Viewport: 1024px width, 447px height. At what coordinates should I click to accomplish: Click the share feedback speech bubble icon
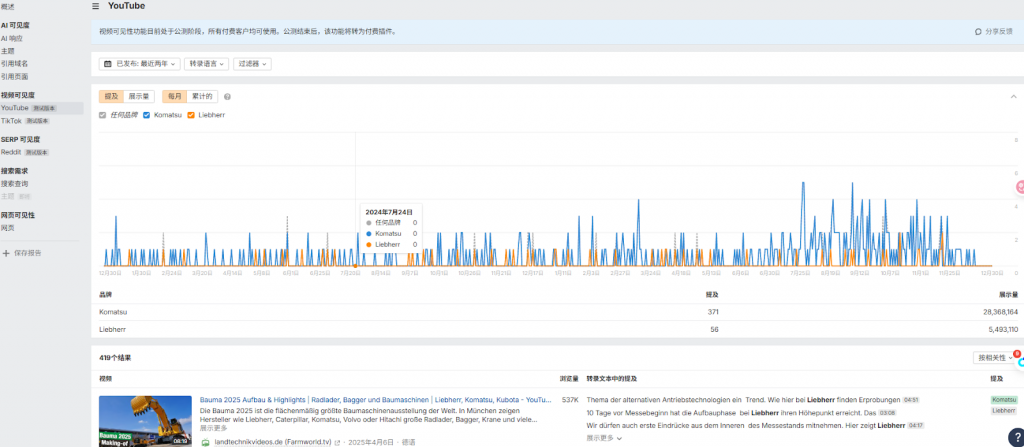(x=978, y=32)
